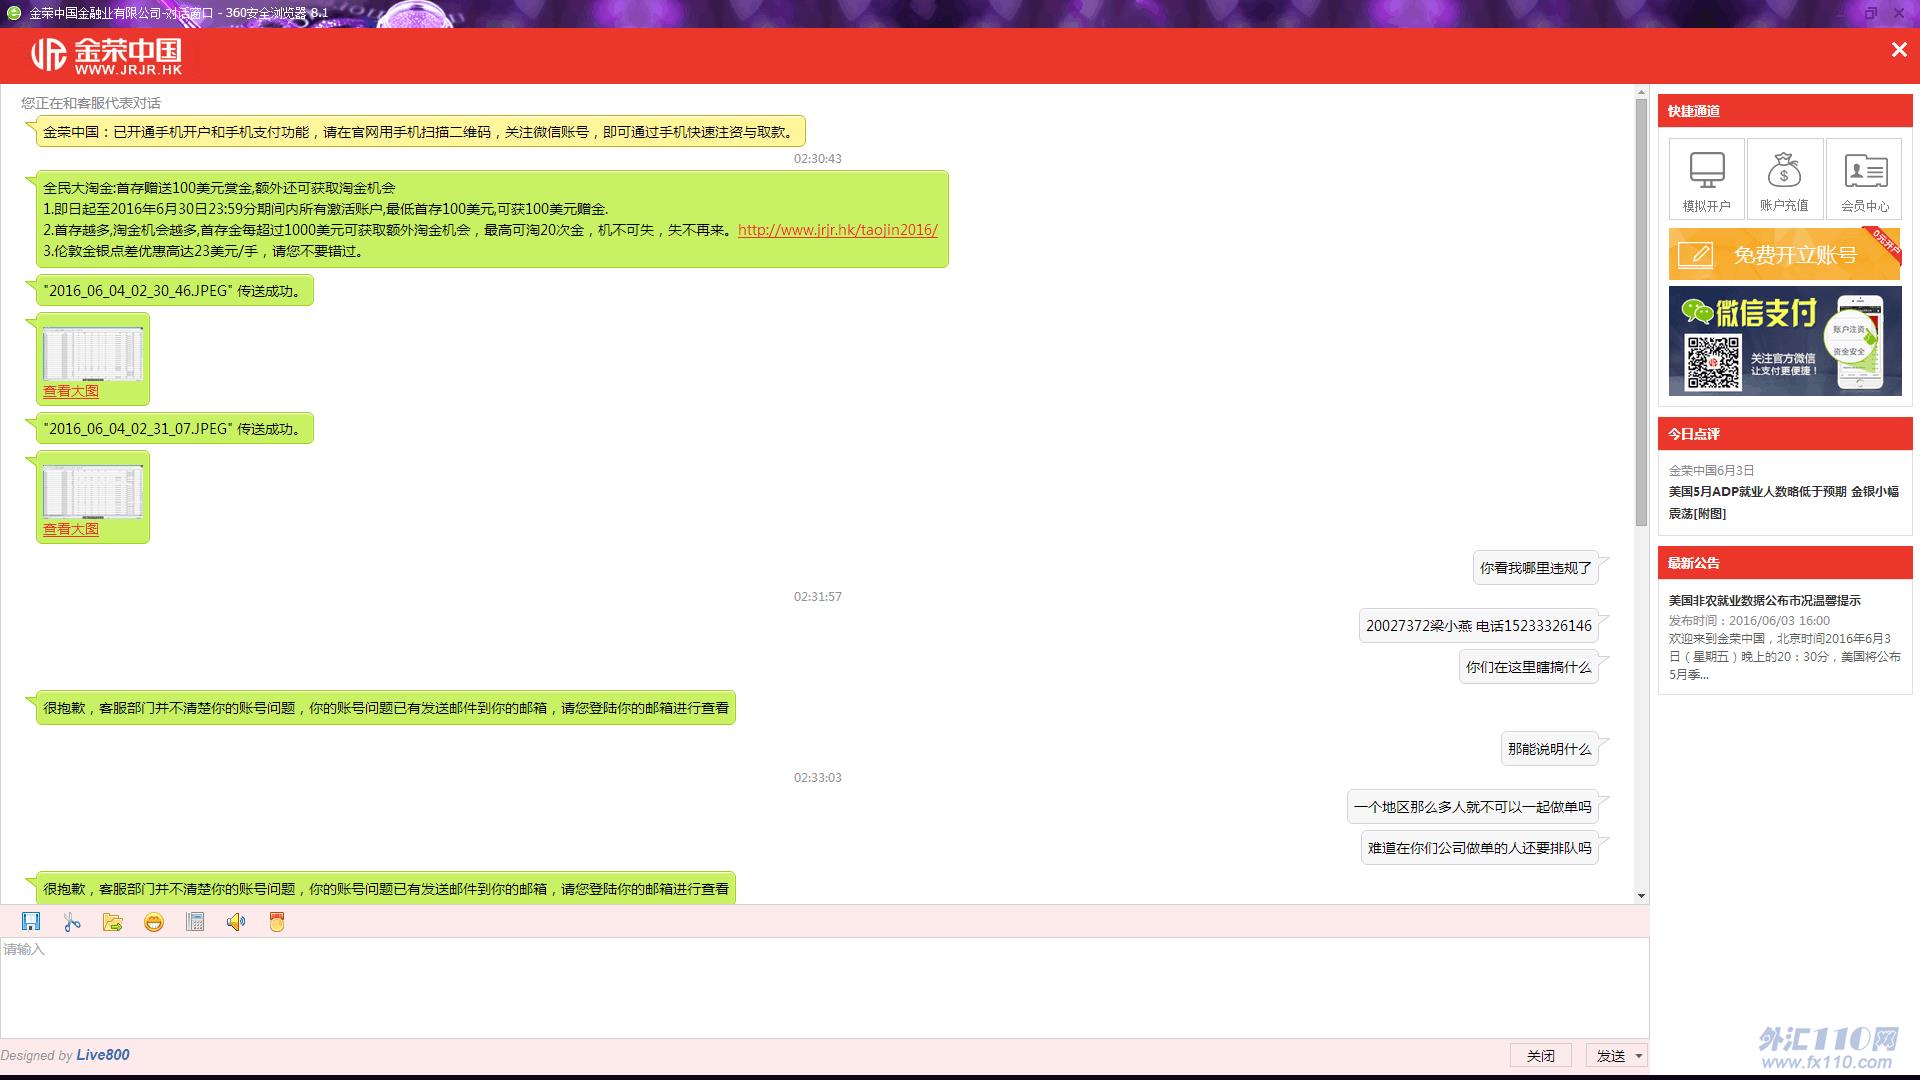This screenshot has height=1080, width=1920.
Task: Open 美国5月ADP就业人数 daily review article
Action: pos(1783,502)
